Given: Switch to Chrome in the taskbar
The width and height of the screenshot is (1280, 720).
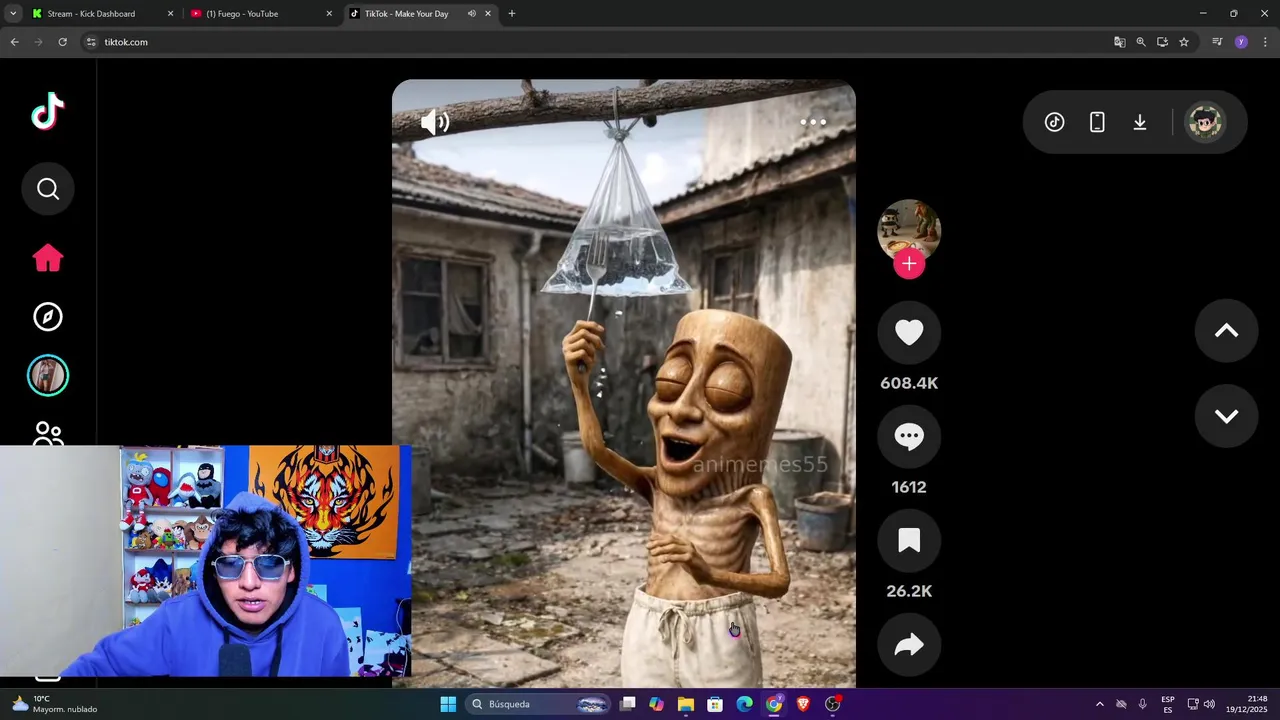Looking at the screenshot, I should (x=774, y=704).
